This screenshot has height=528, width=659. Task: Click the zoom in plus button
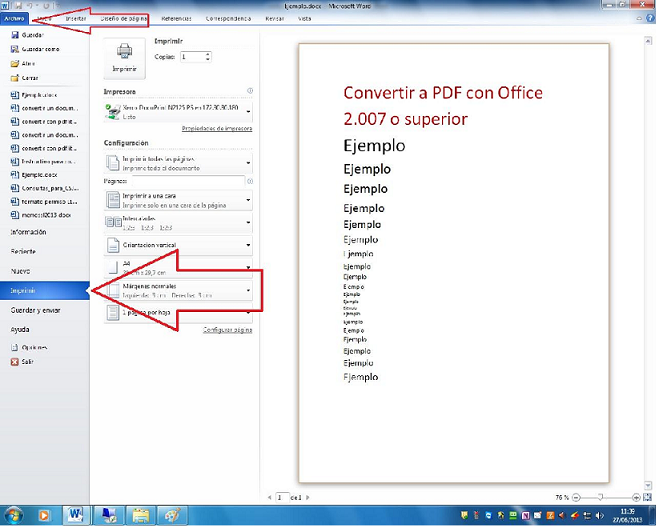[636, 498]
